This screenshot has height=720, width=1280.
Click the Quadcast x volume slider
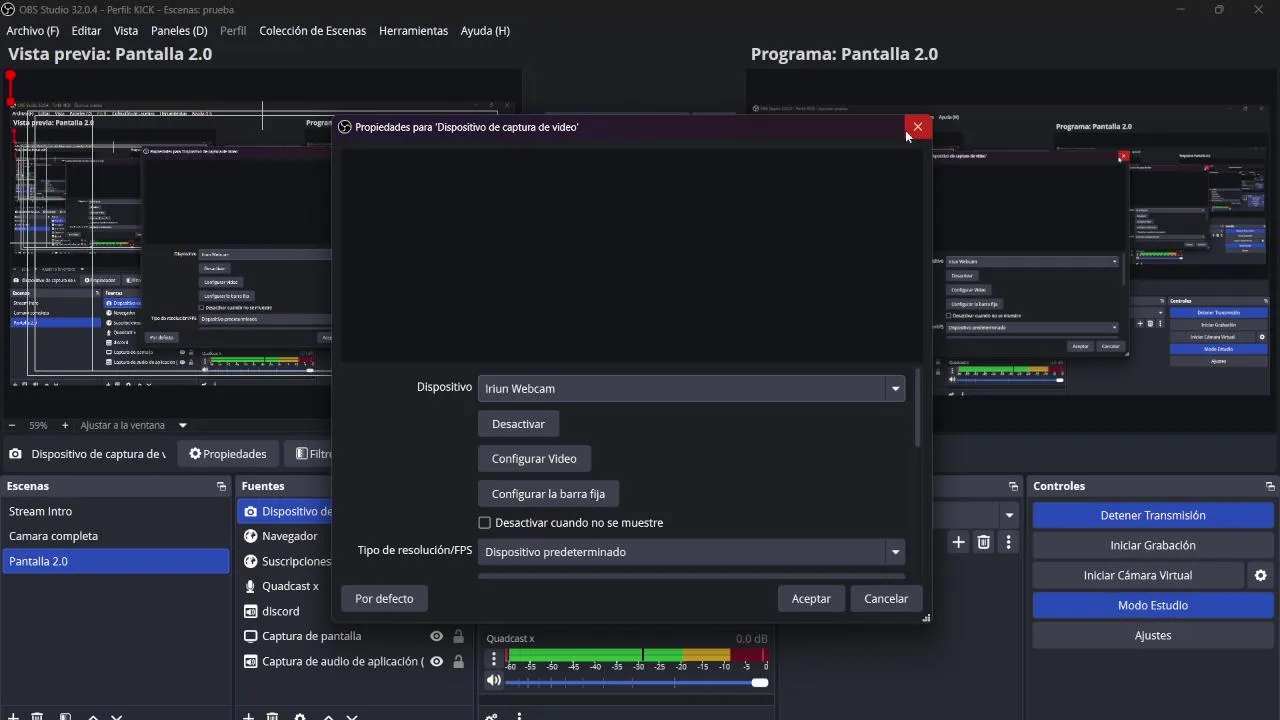636,683
